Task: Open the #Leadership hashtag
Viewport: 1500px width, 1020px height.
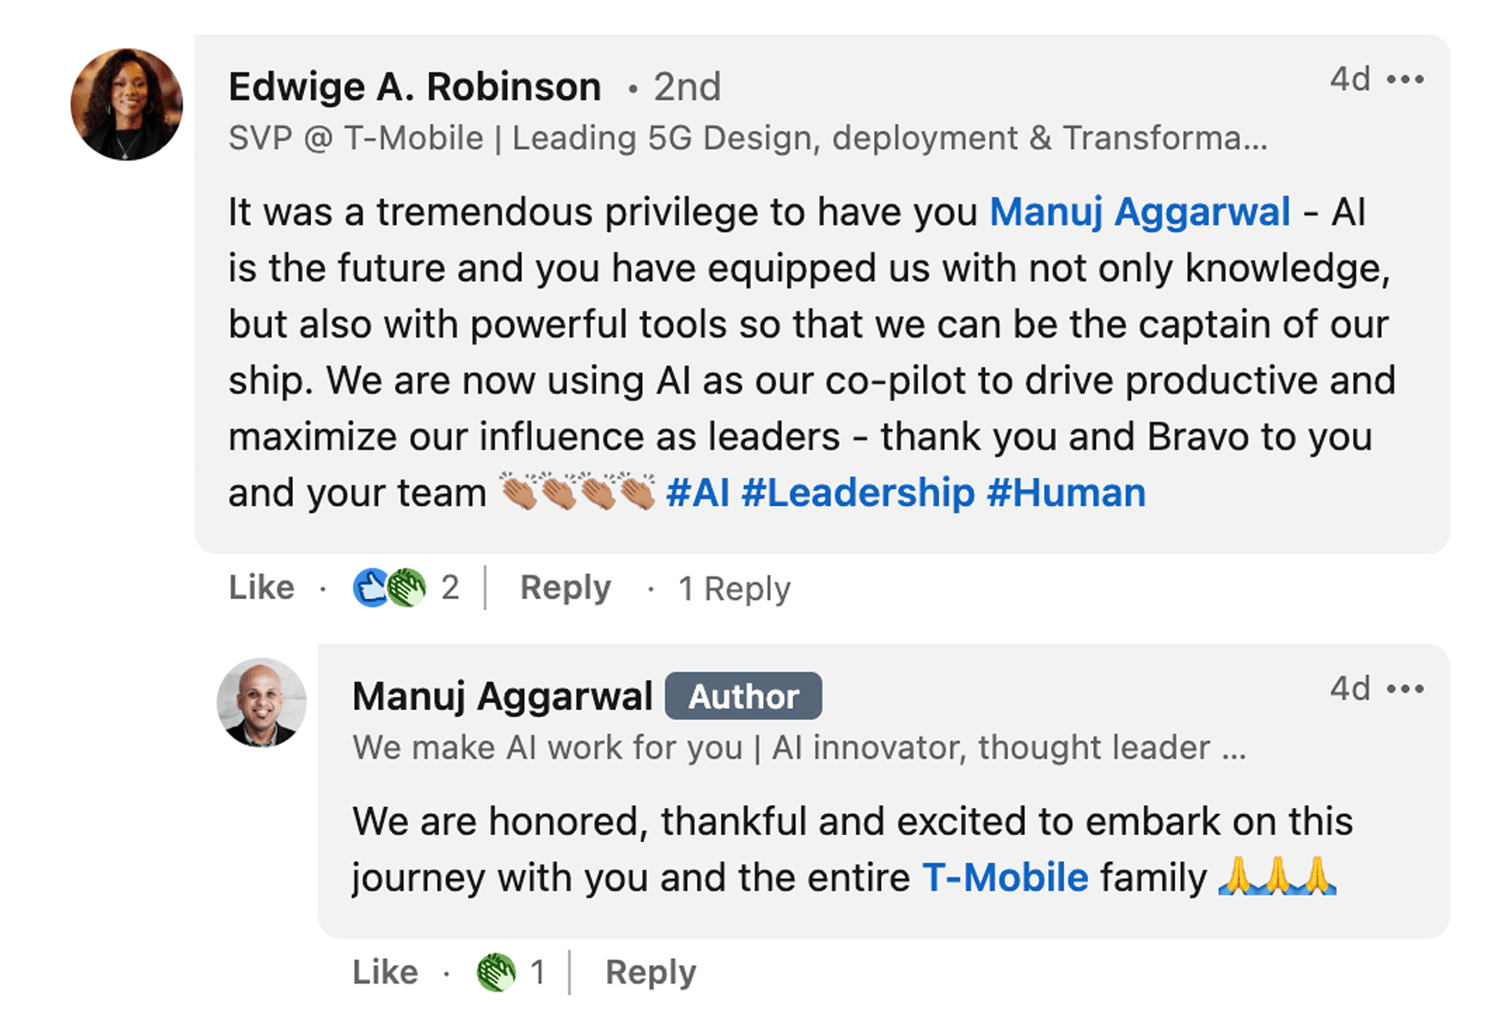Action: [x=857, y=493]
